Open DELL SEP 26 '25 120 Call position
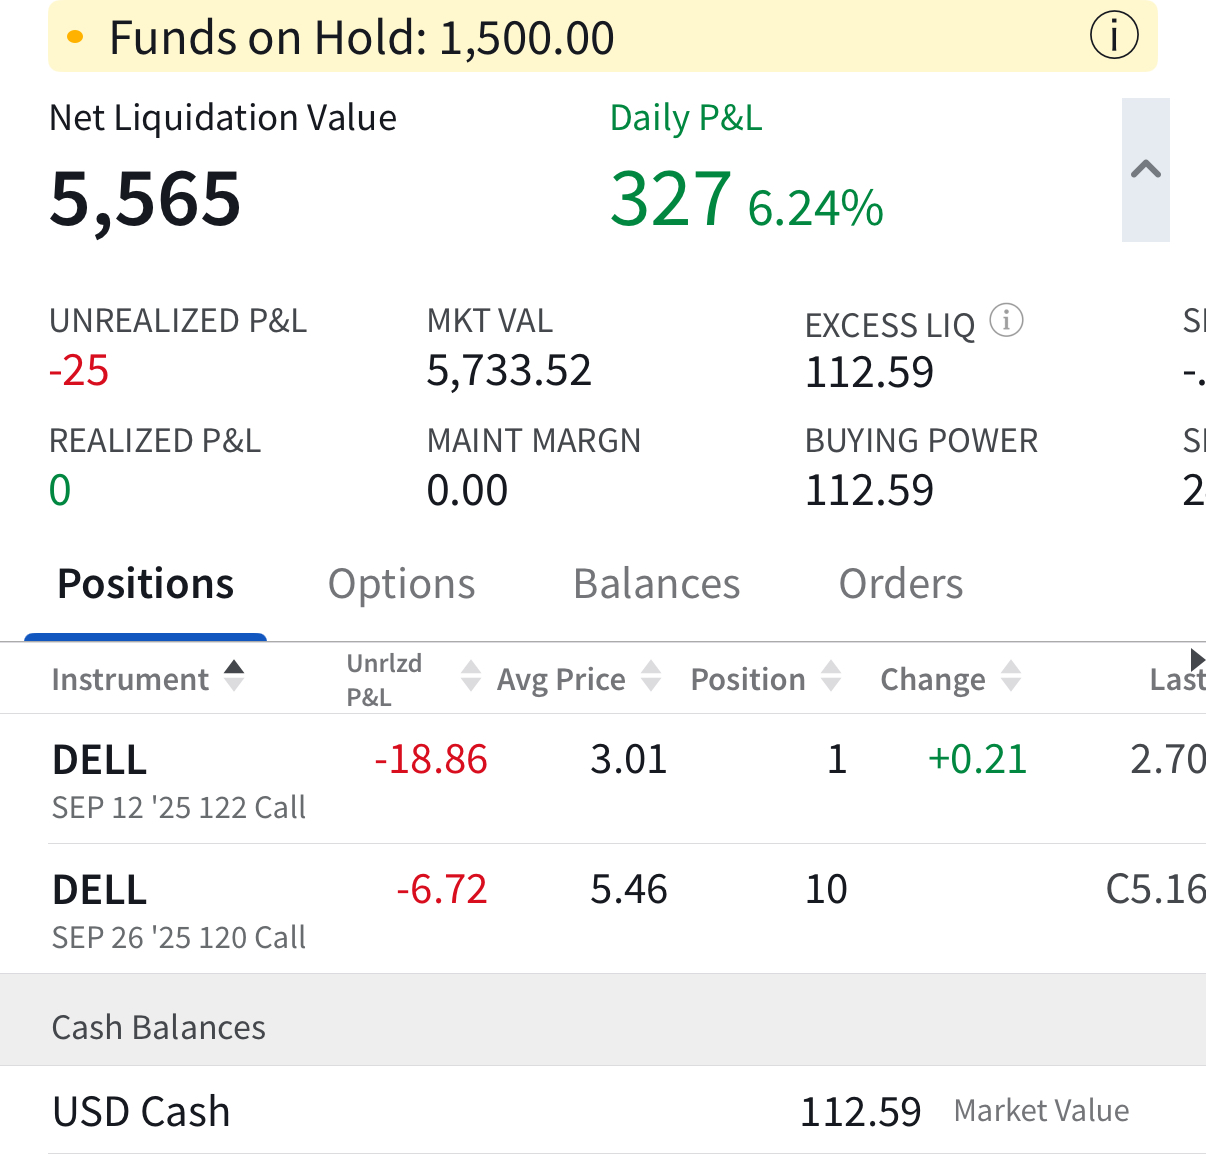 click(178, 910)
